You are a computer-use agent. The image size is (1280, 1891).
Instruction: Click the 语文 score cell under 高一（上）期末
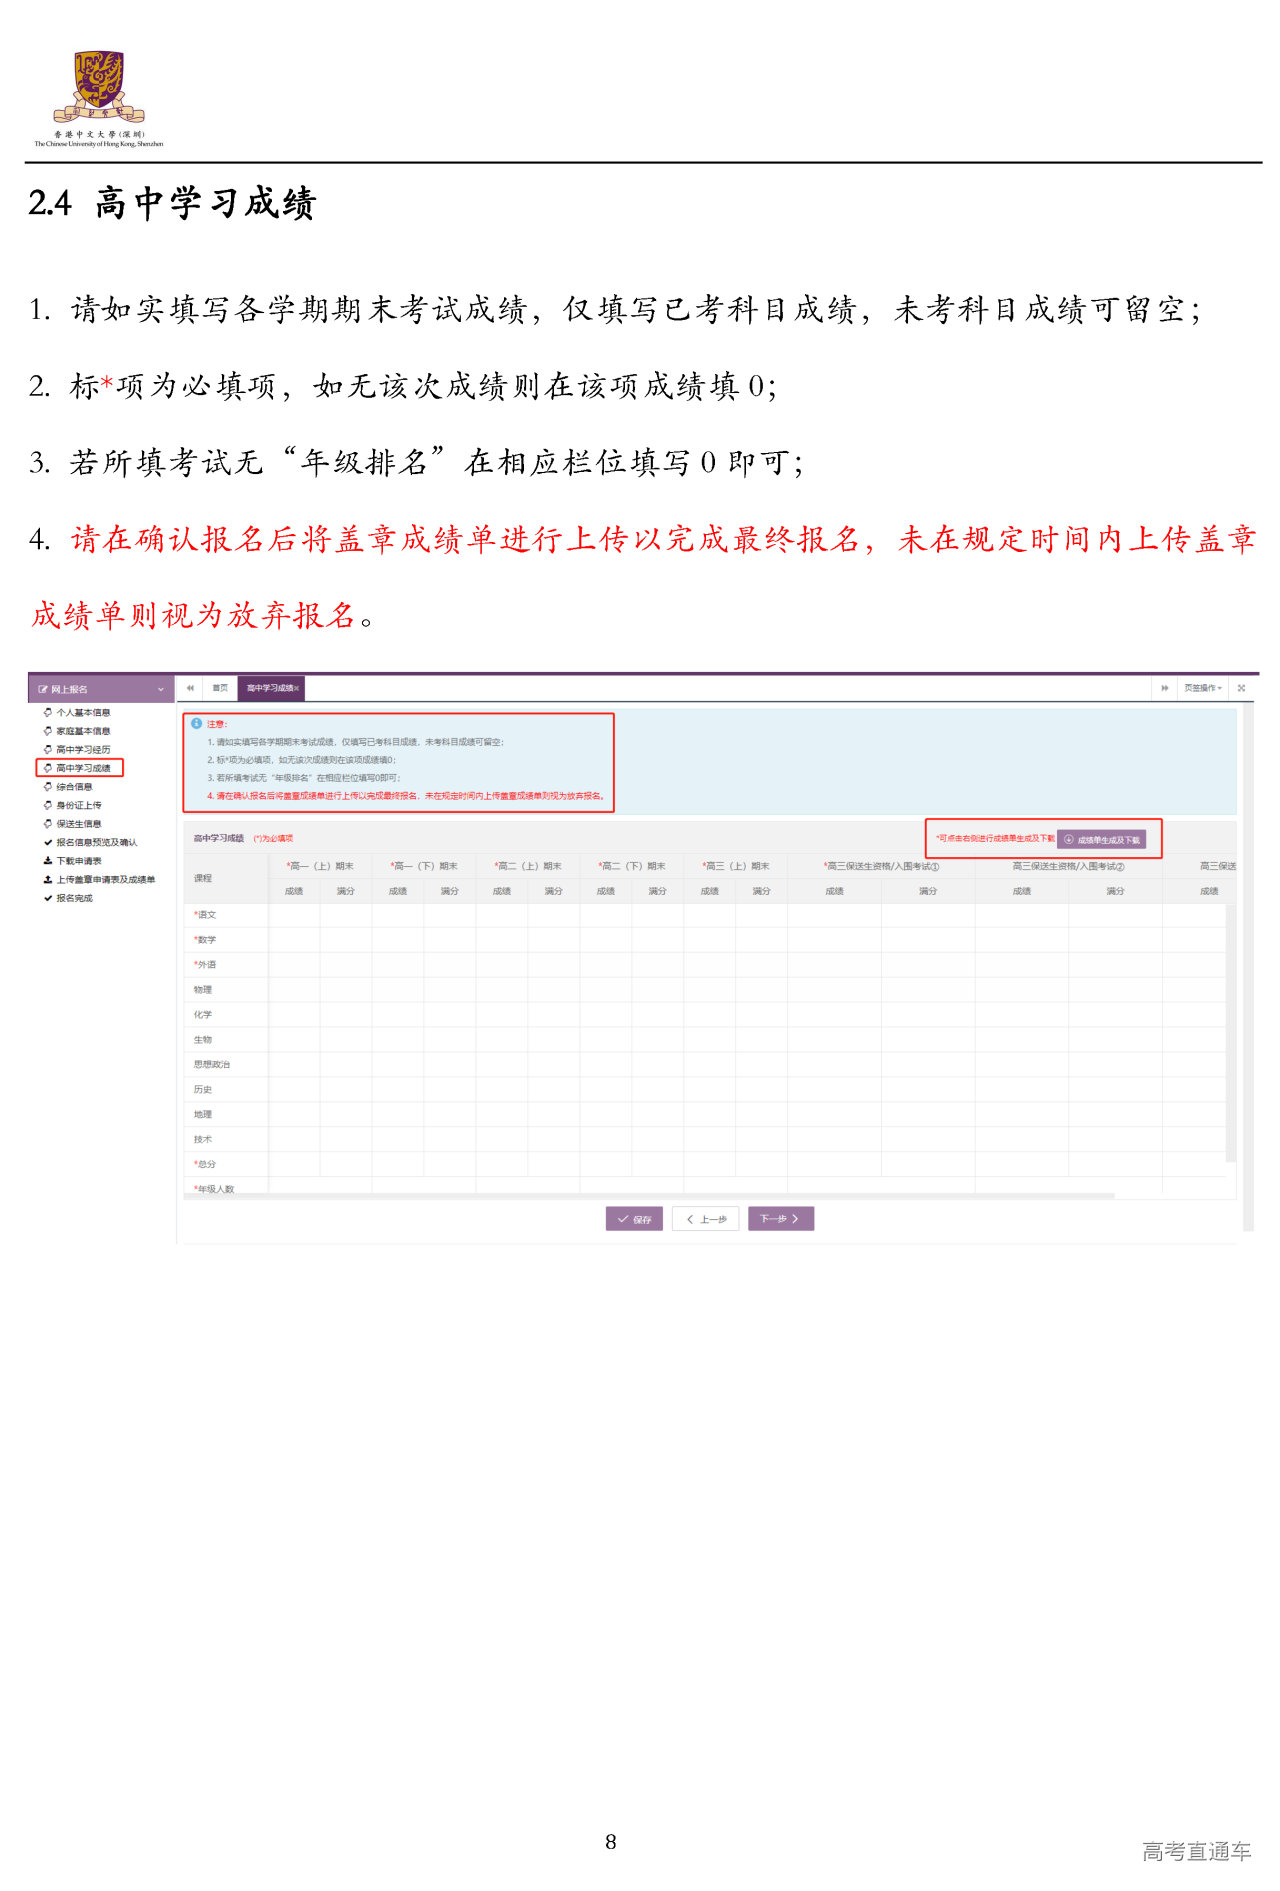pyautogui.click(x=294, y=915)
